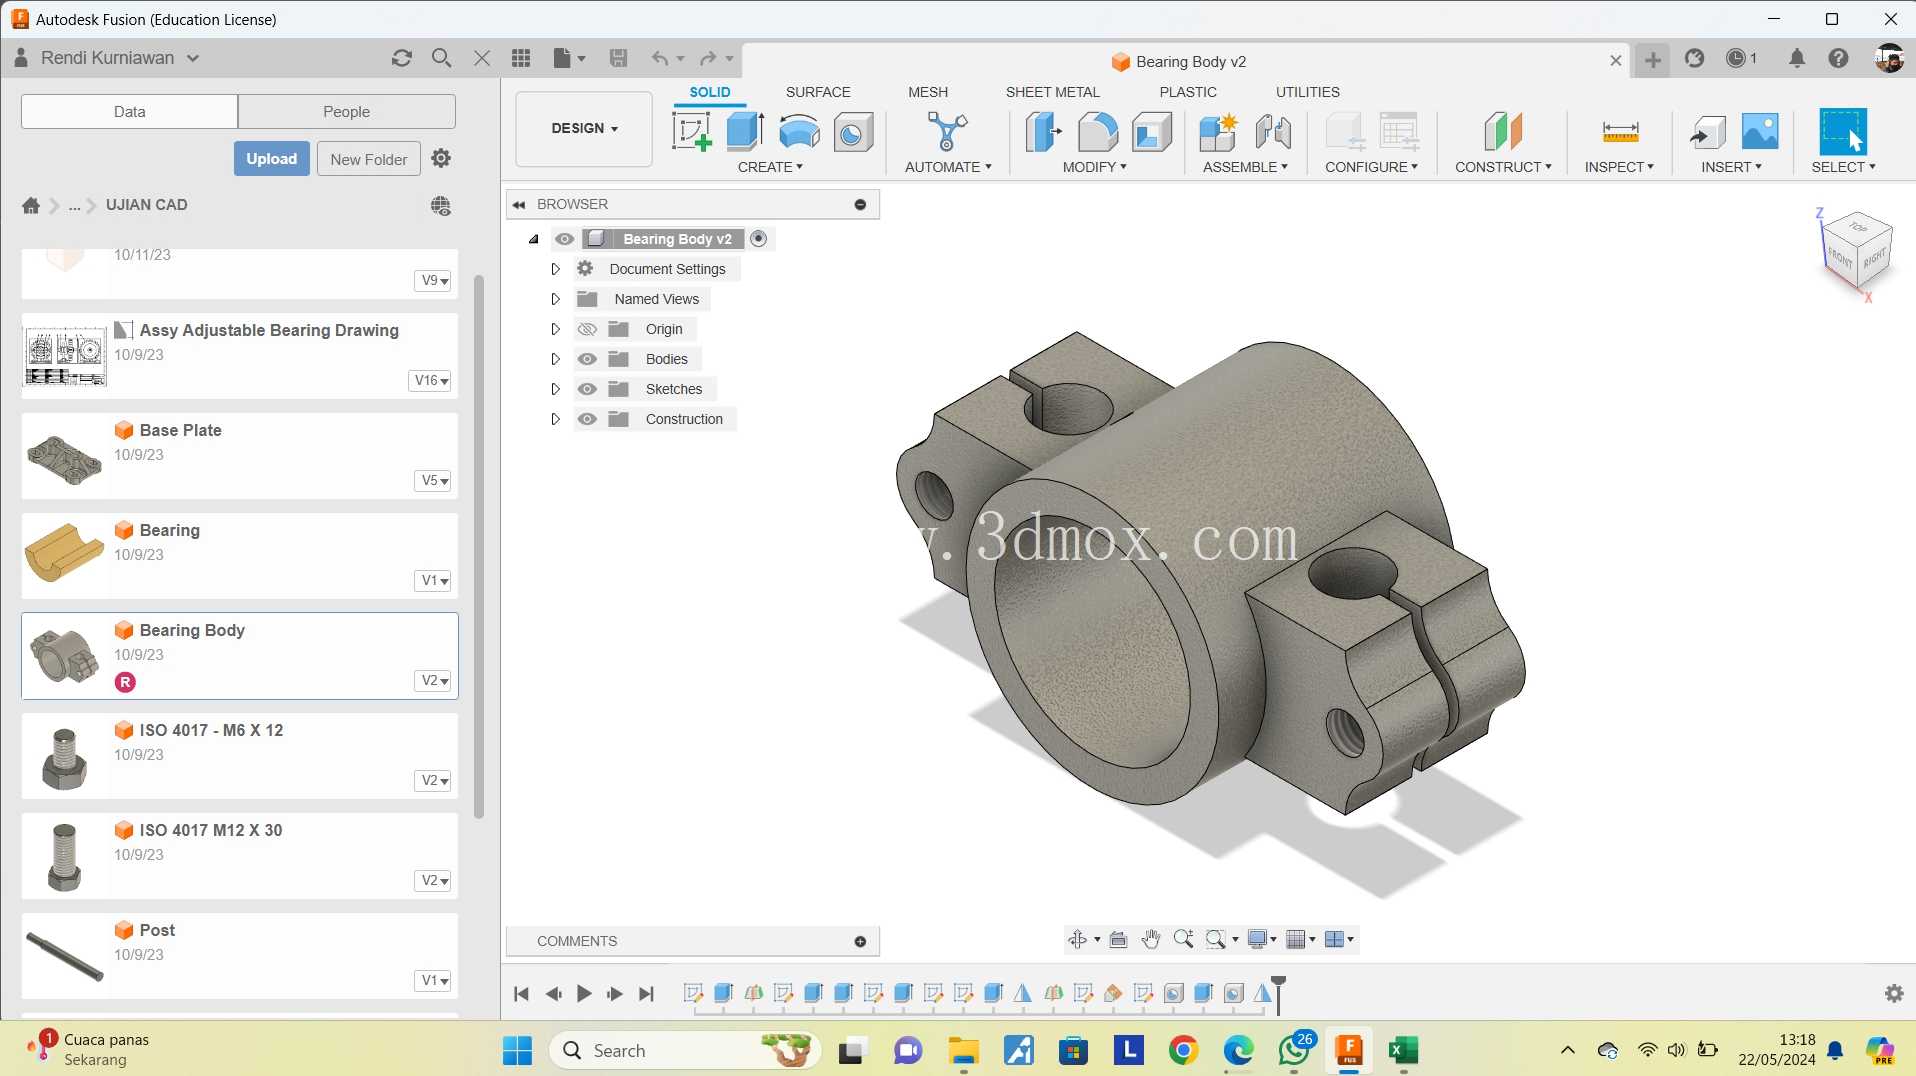
Task: Expand the Bodies node
Action: (555, 359)
